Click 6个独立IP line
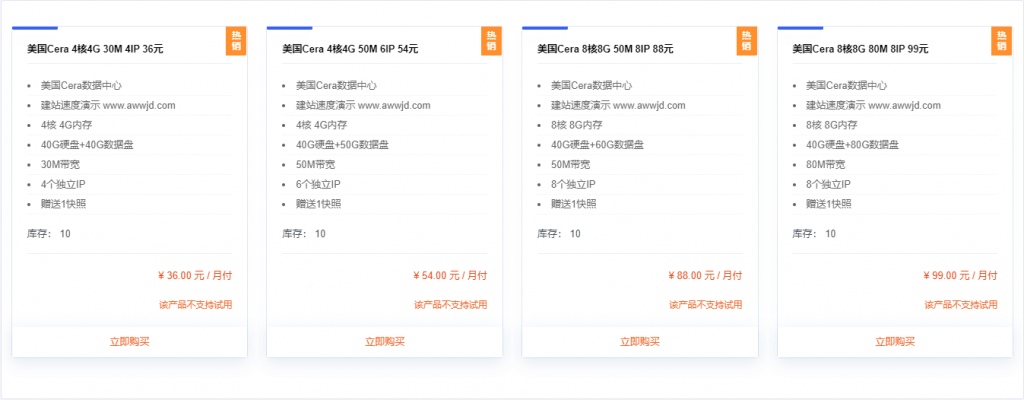1024x400 pixels. point(318,184)
